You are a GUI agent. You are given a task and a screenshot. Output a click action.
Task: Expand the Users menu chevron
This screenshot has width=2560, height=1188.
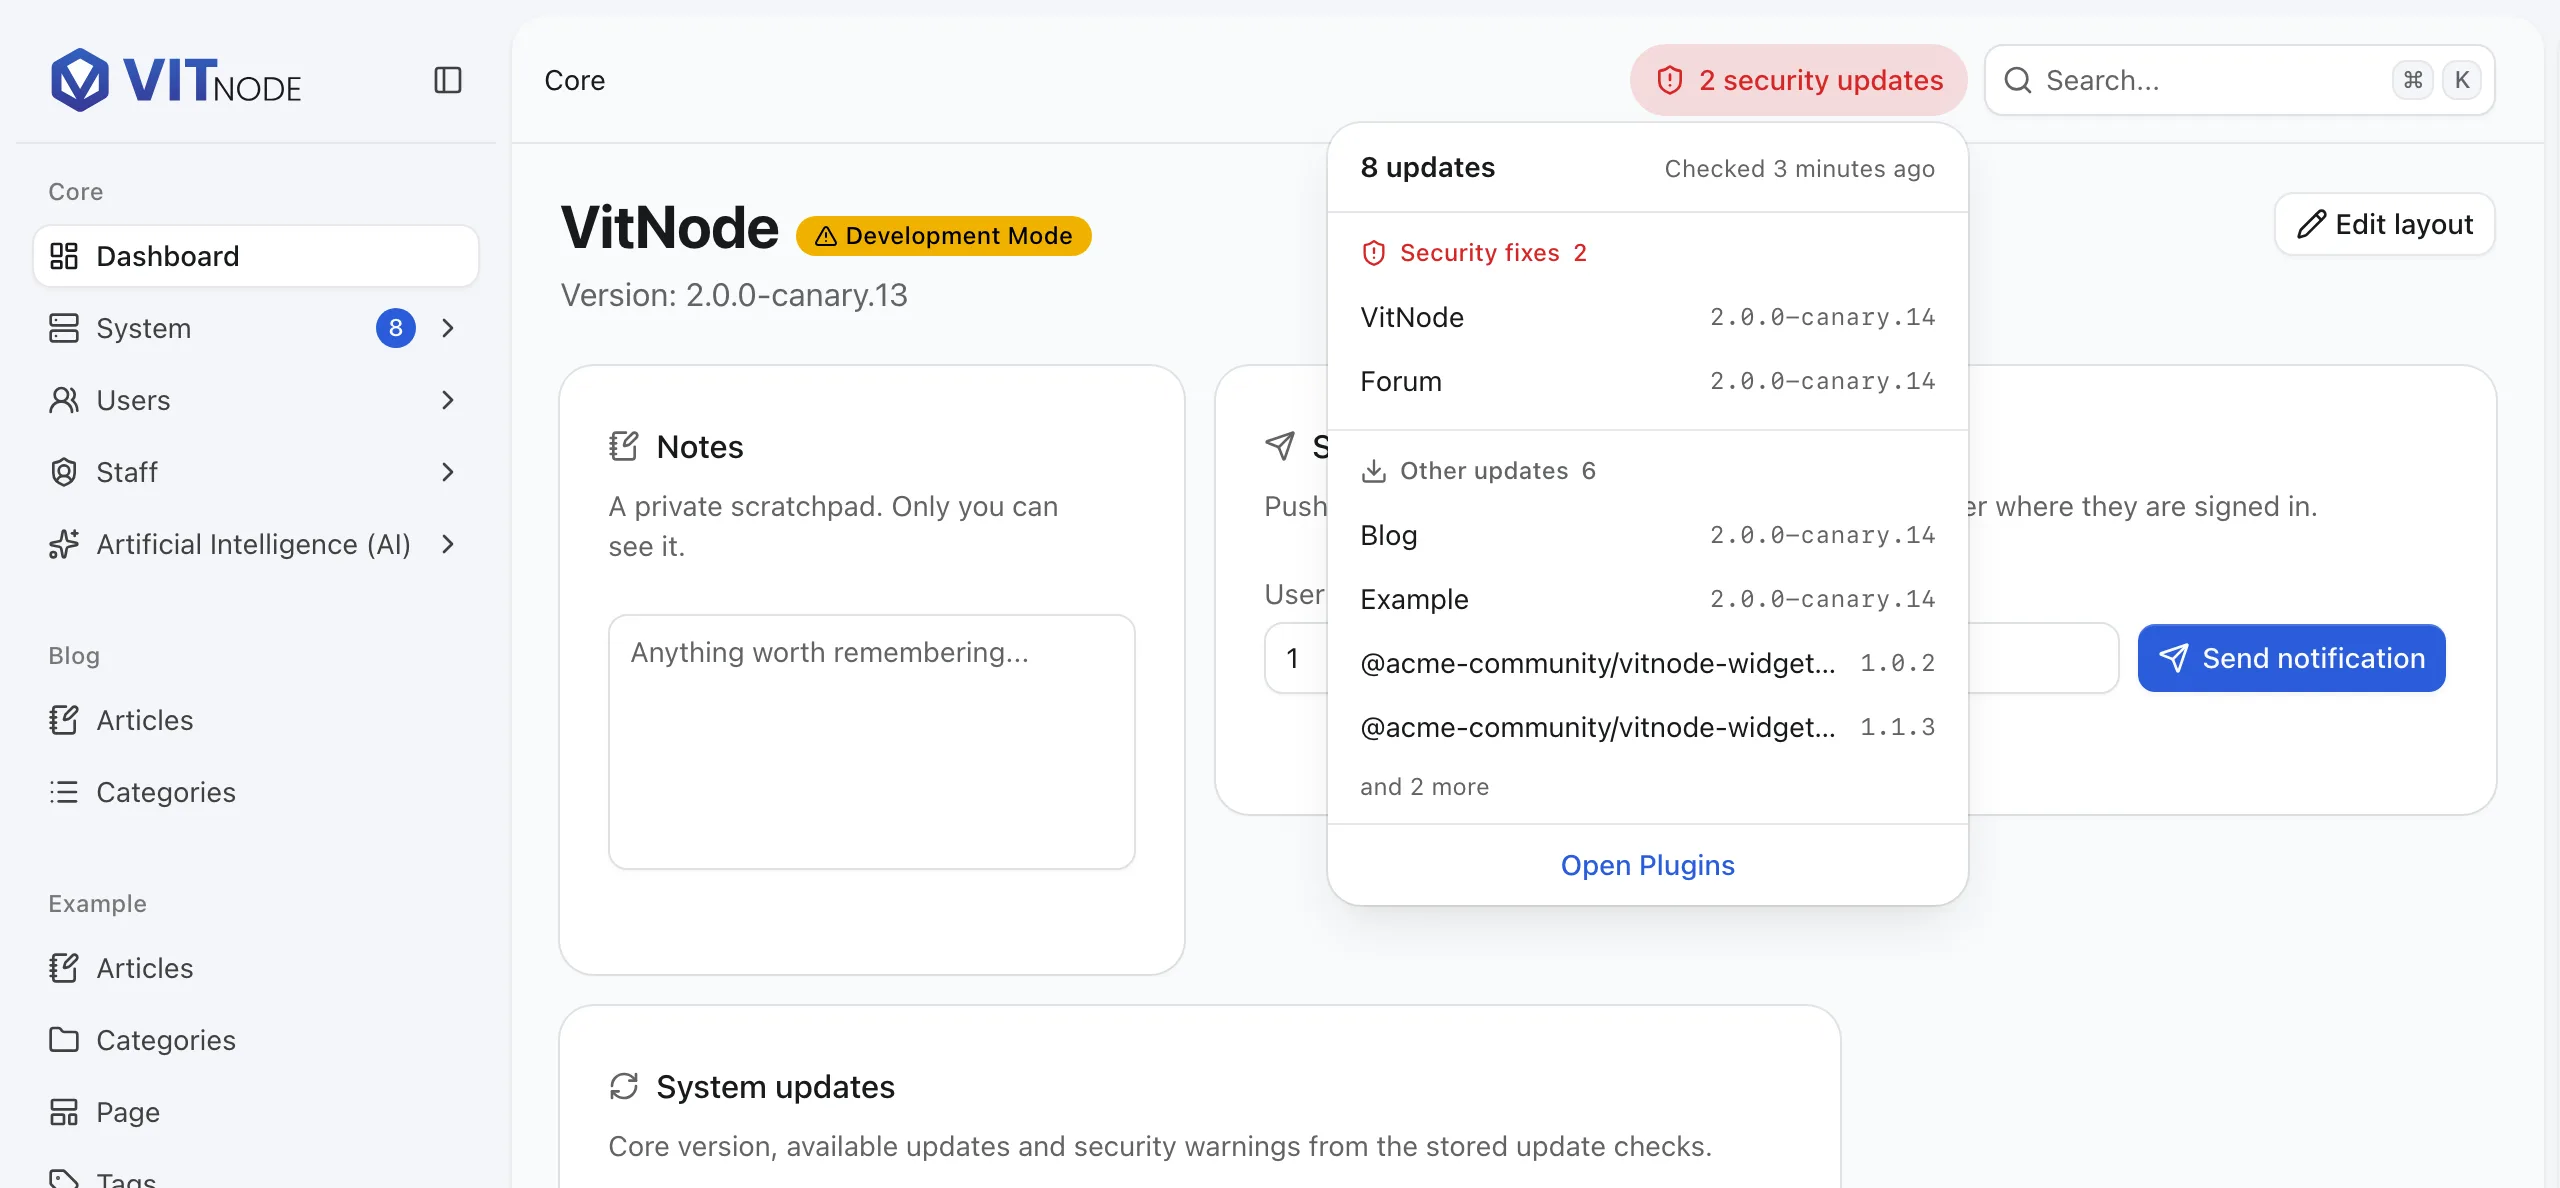(x=448, y=400)
